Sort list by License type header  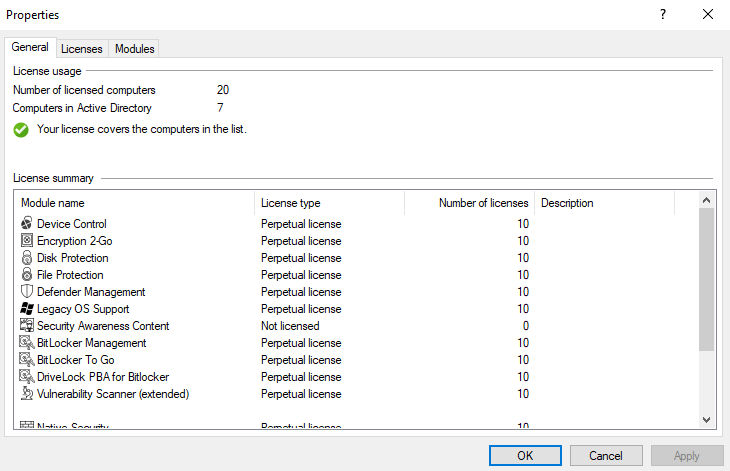329,203
